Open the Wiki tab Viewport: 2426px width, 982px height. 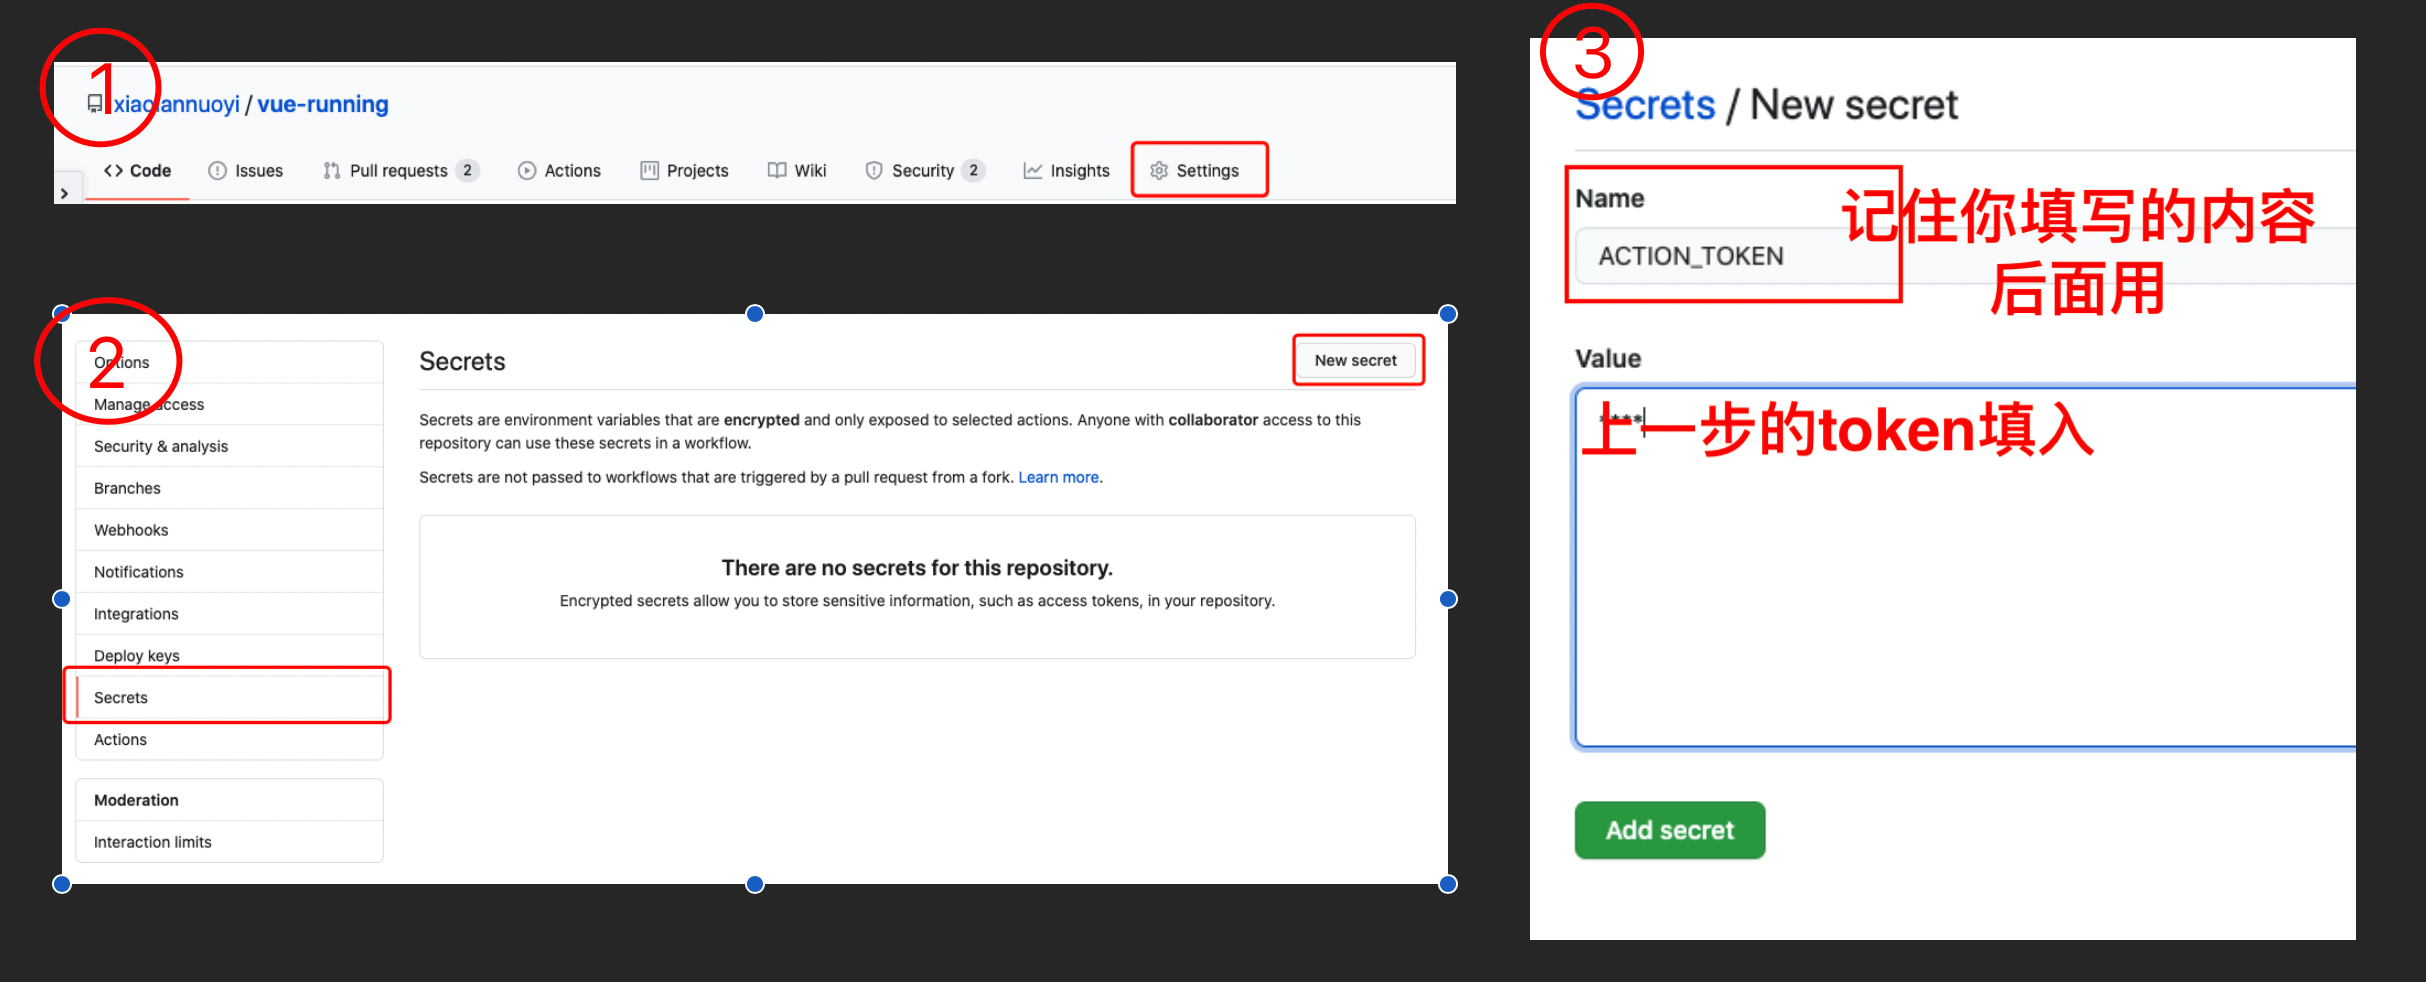(797, 170)
